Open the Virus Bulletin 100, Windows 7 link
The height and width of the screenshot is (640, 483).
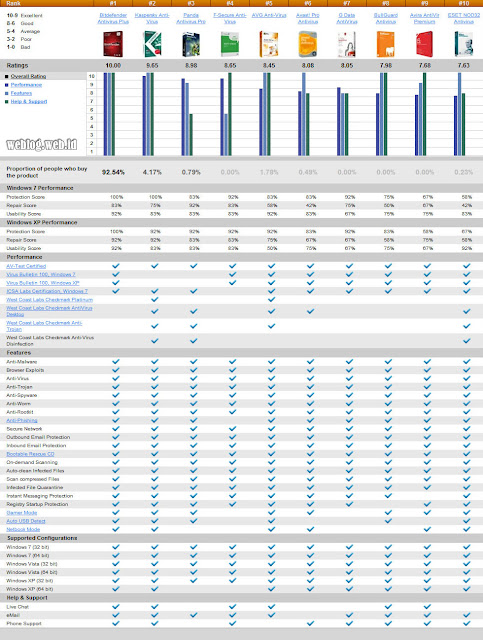coord(41,274)
